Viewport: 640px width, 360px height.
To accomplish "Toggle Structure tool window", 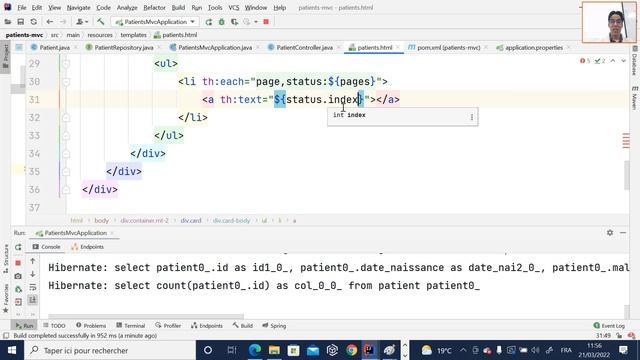I will (6, 258).
